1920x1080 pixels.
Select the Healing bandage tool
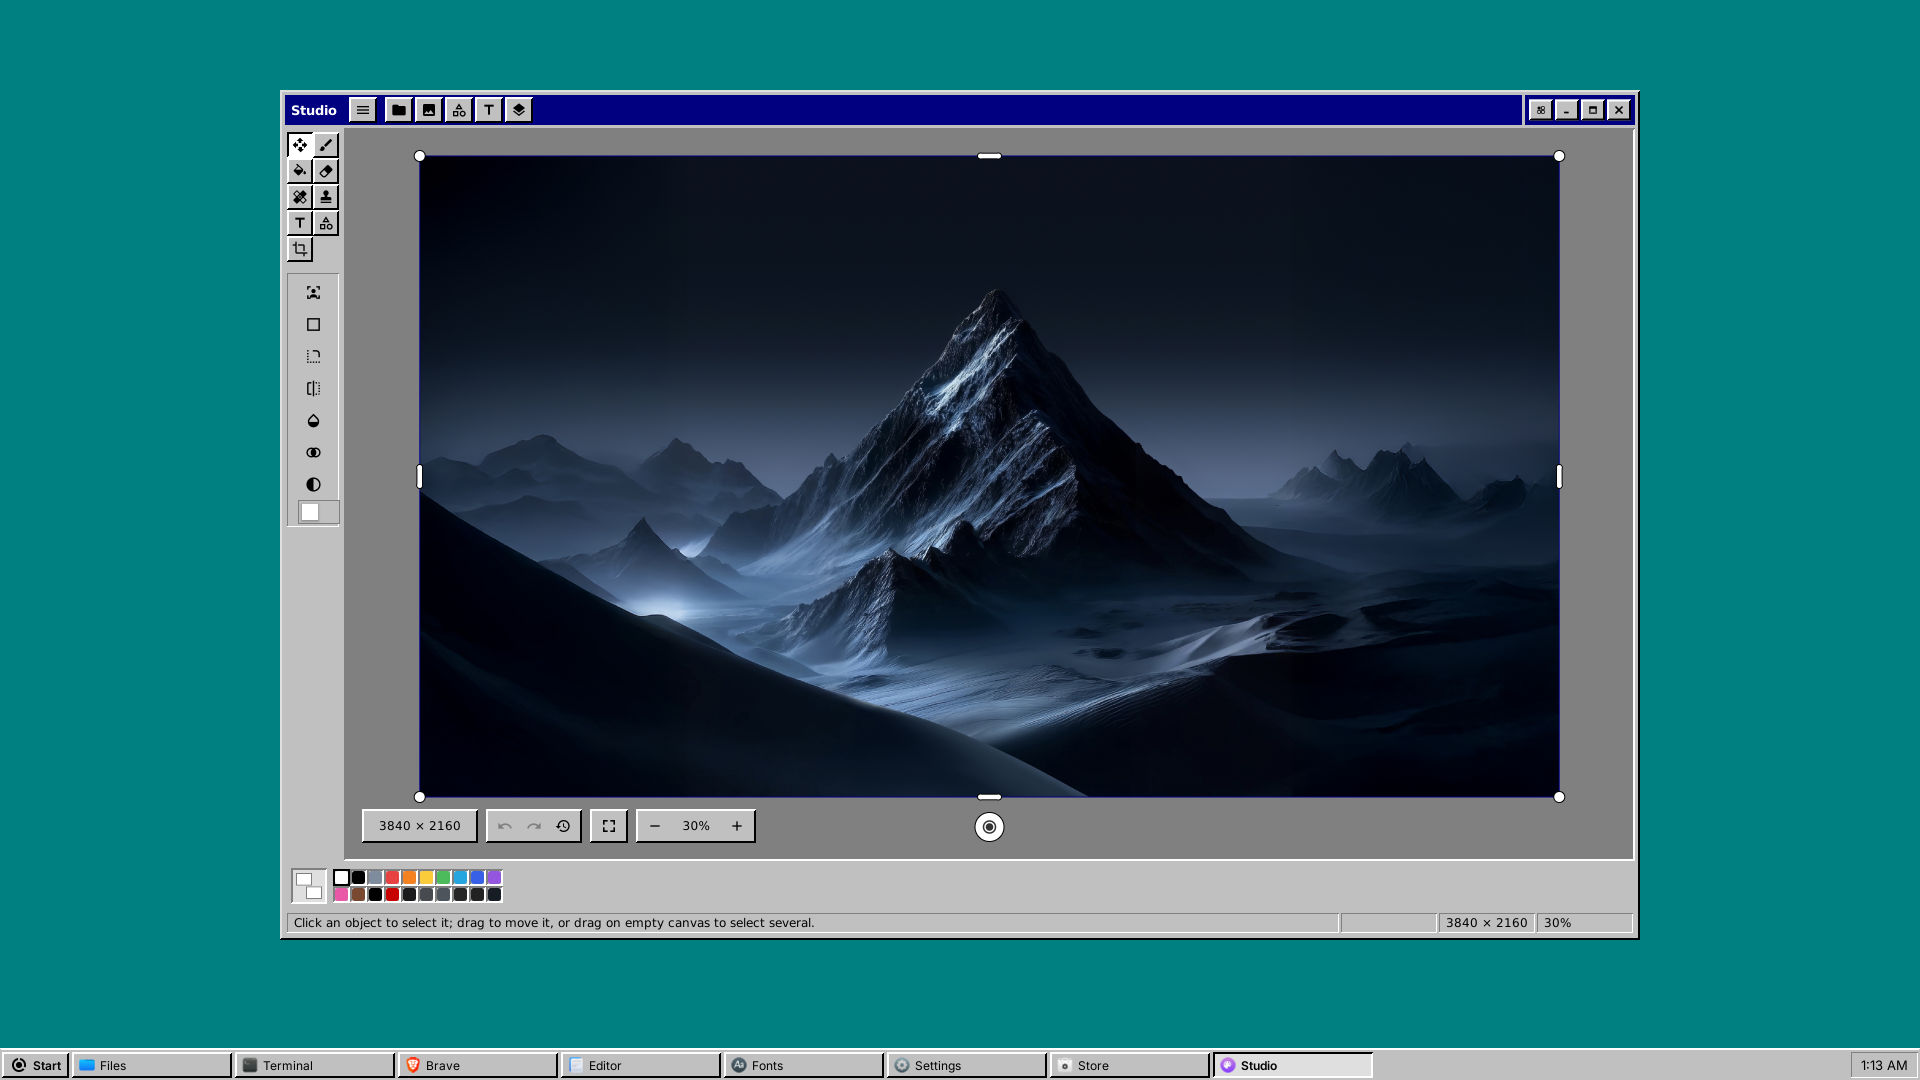pyautogui.click(x=300, y=197)
